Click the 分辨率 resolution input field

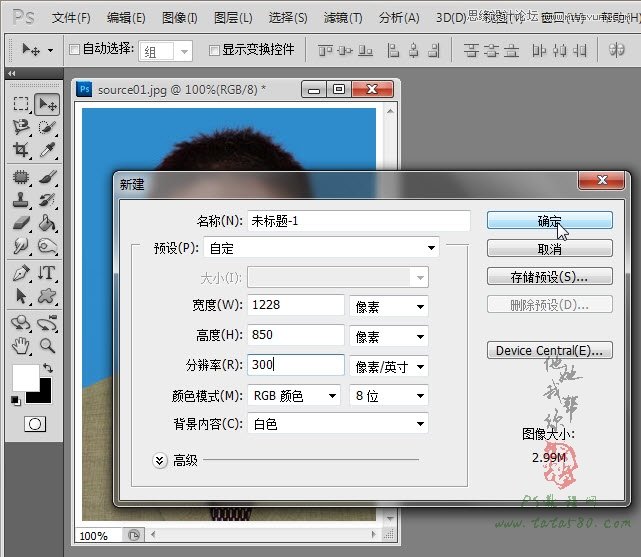[296, 365]
